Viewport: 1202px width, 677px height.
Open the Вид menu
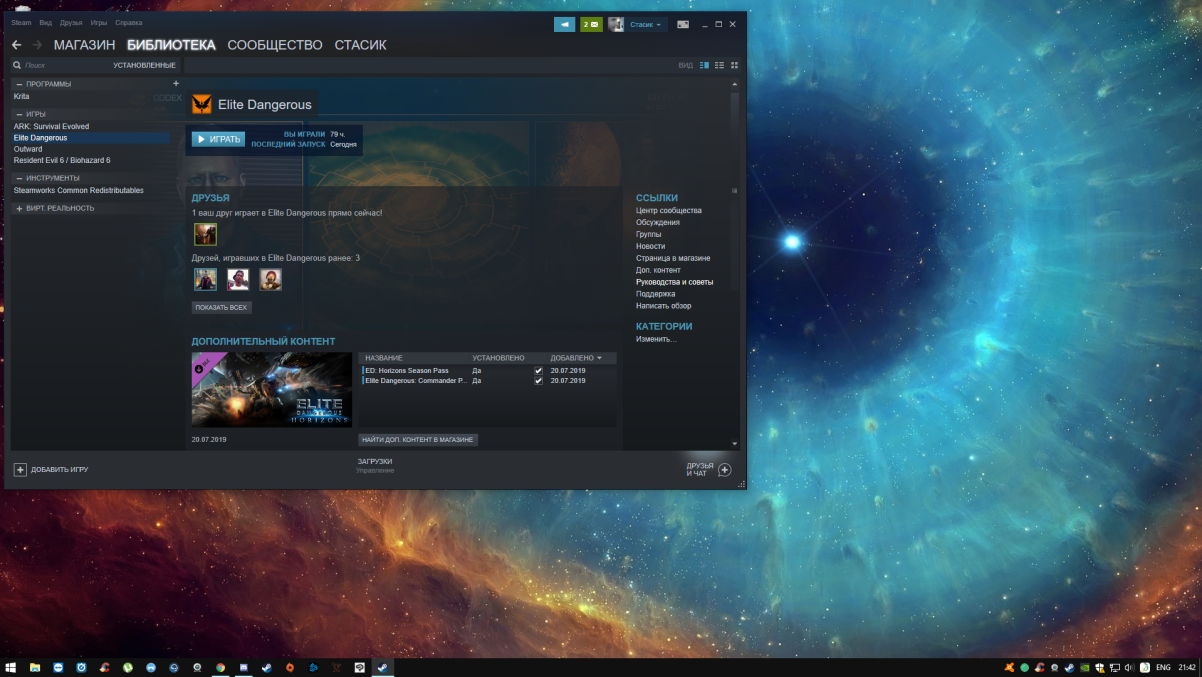46,22
